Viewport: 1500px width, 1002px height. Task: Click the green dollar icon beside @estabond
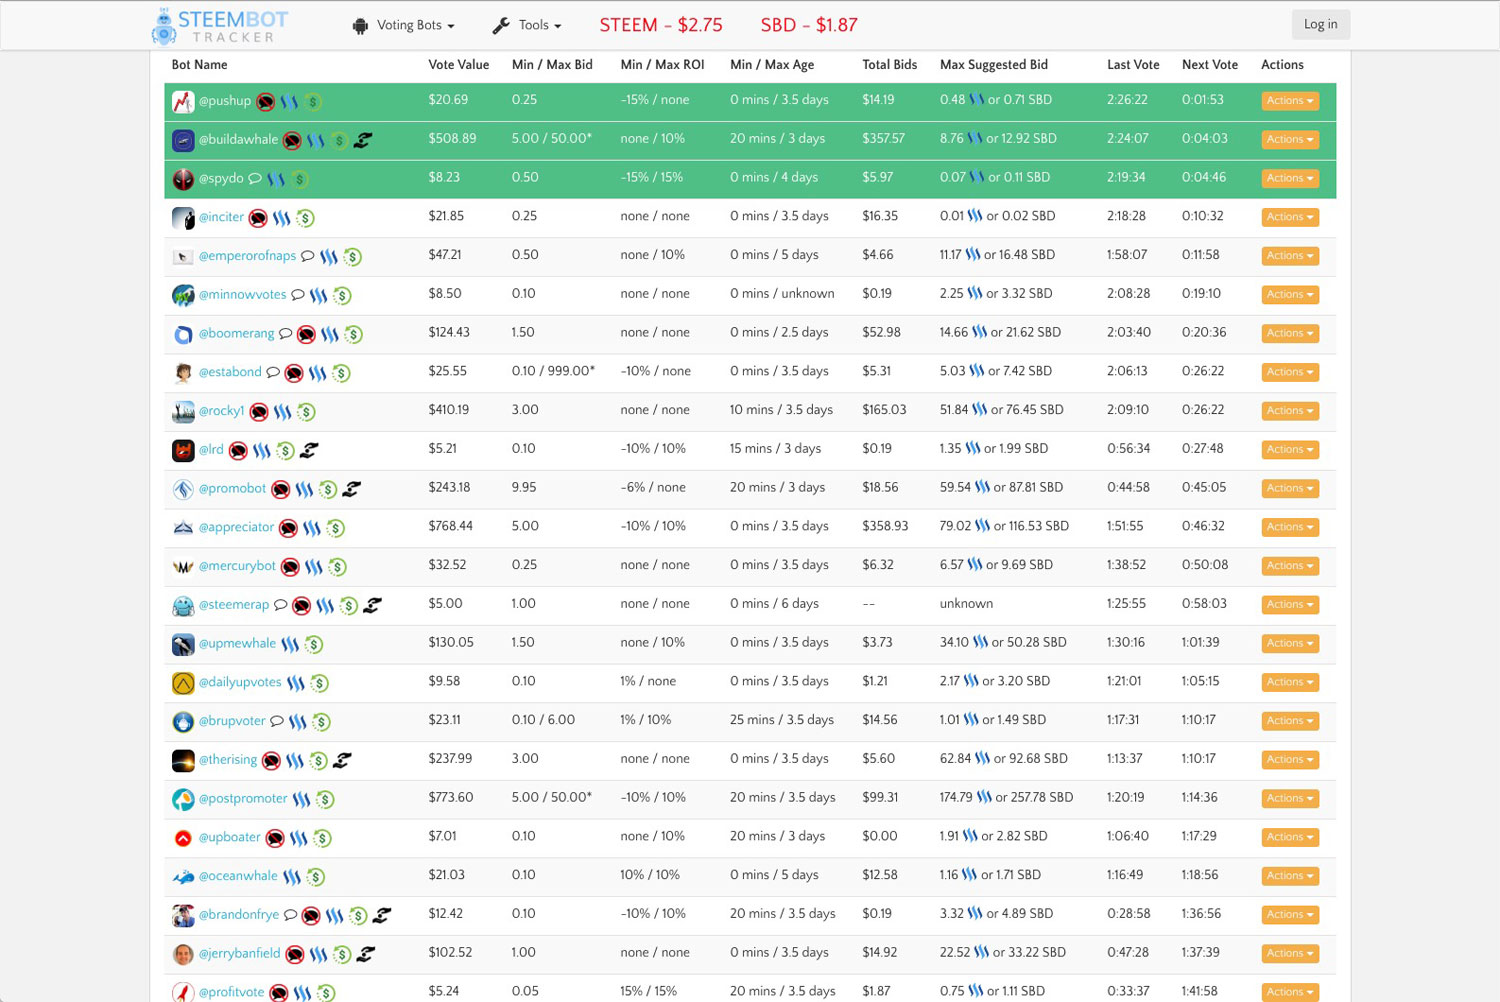pyautogui.click(x=341, y=373)
